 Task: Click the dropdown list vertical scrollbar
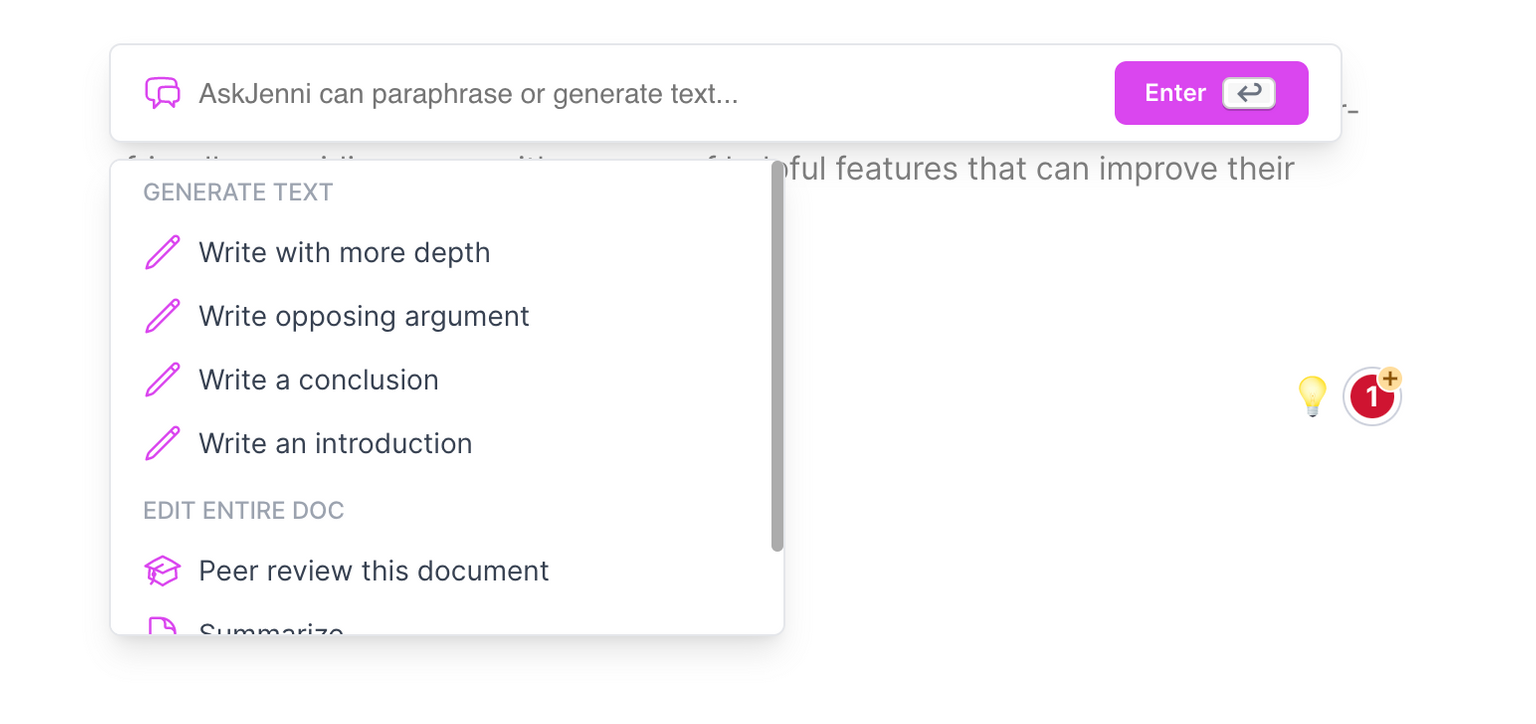(777, 357)
